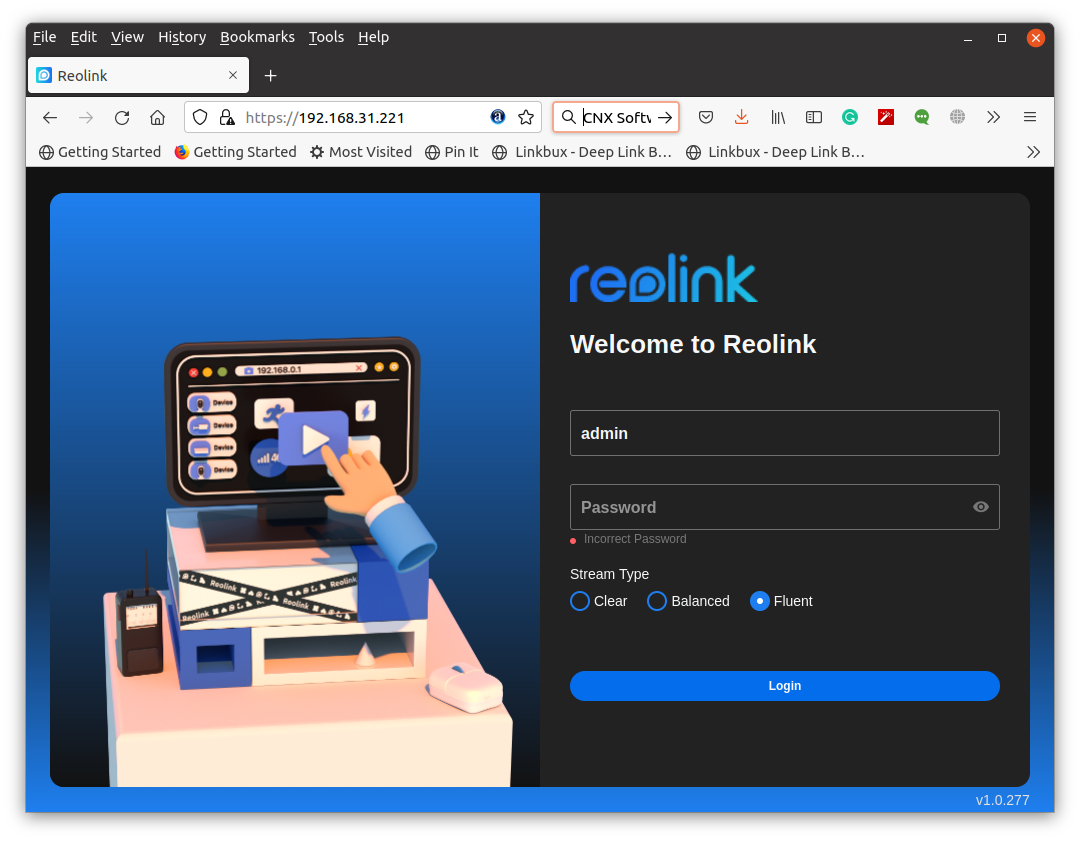
Task: Toggle the sidebar view icon
Action: pyautogui.click(x=813, y=118)
